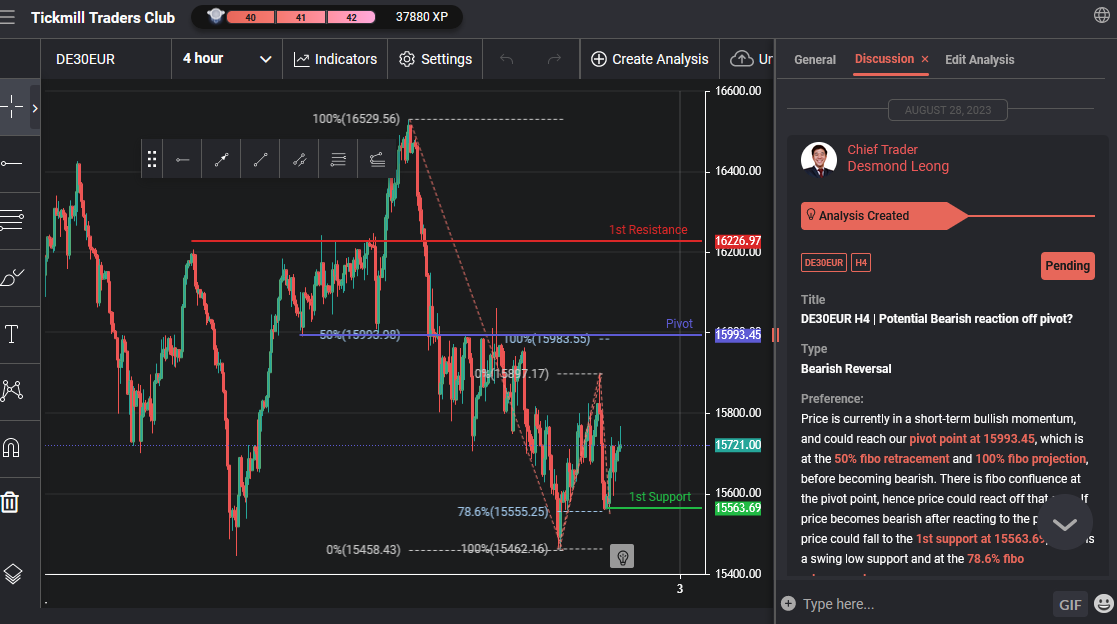Image resolution: width=1117 pixels, height=624 pixels.
Task: Select the horizontal ray line tool
Action: coord(12,164)
